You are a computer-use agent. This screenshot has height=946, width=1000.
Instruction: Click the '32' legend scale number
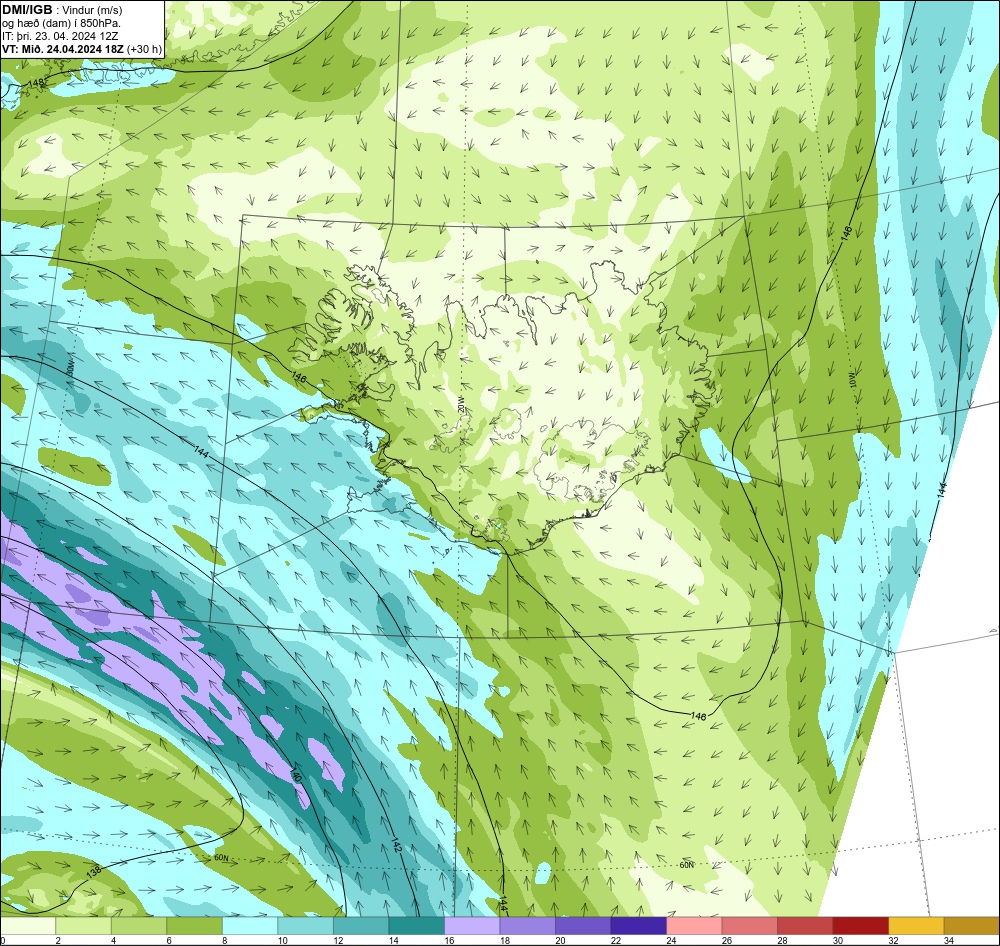pyautogui.click(x=893, y=940)
